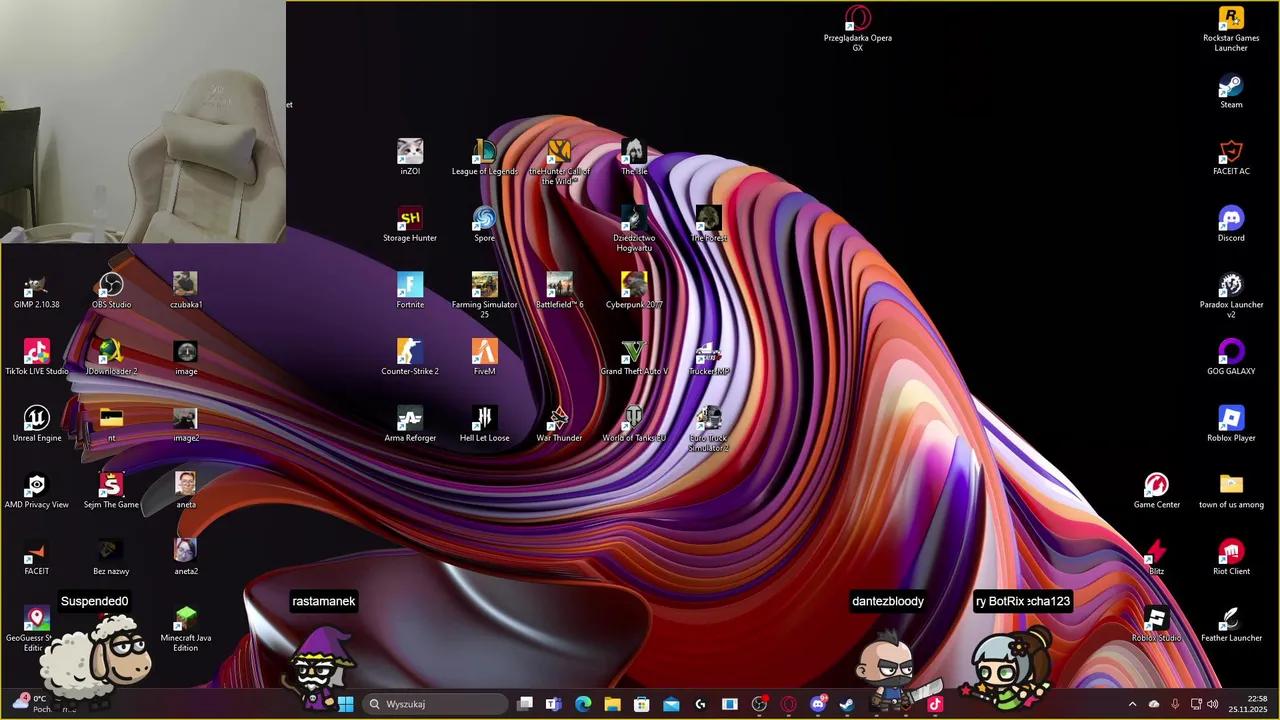Launch the Sejm The Game shortcut
This screenshot has width=1280, height=720.
pos(111,491)
